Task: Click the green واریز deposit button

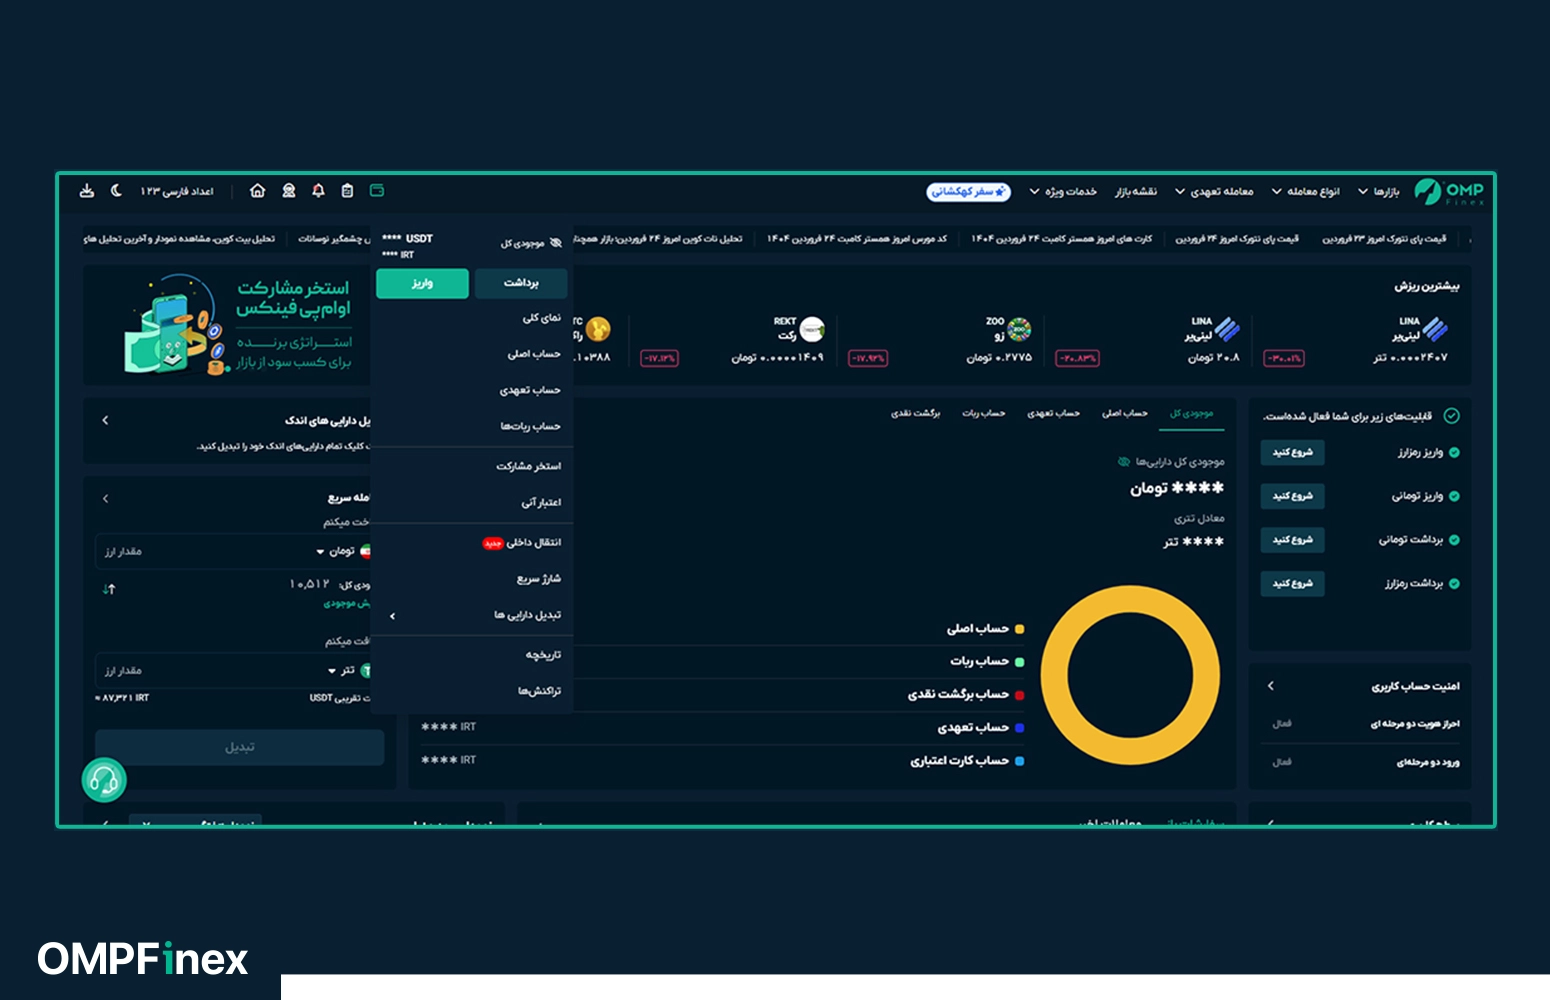Action: tap(422, 283)
